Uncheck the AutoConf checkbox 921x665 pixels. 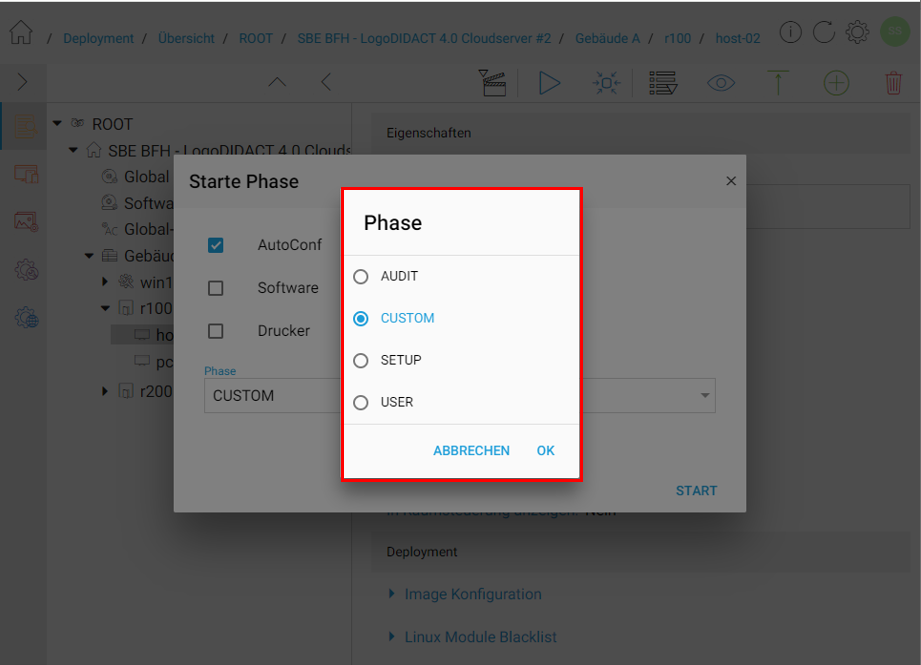(216, 245)
